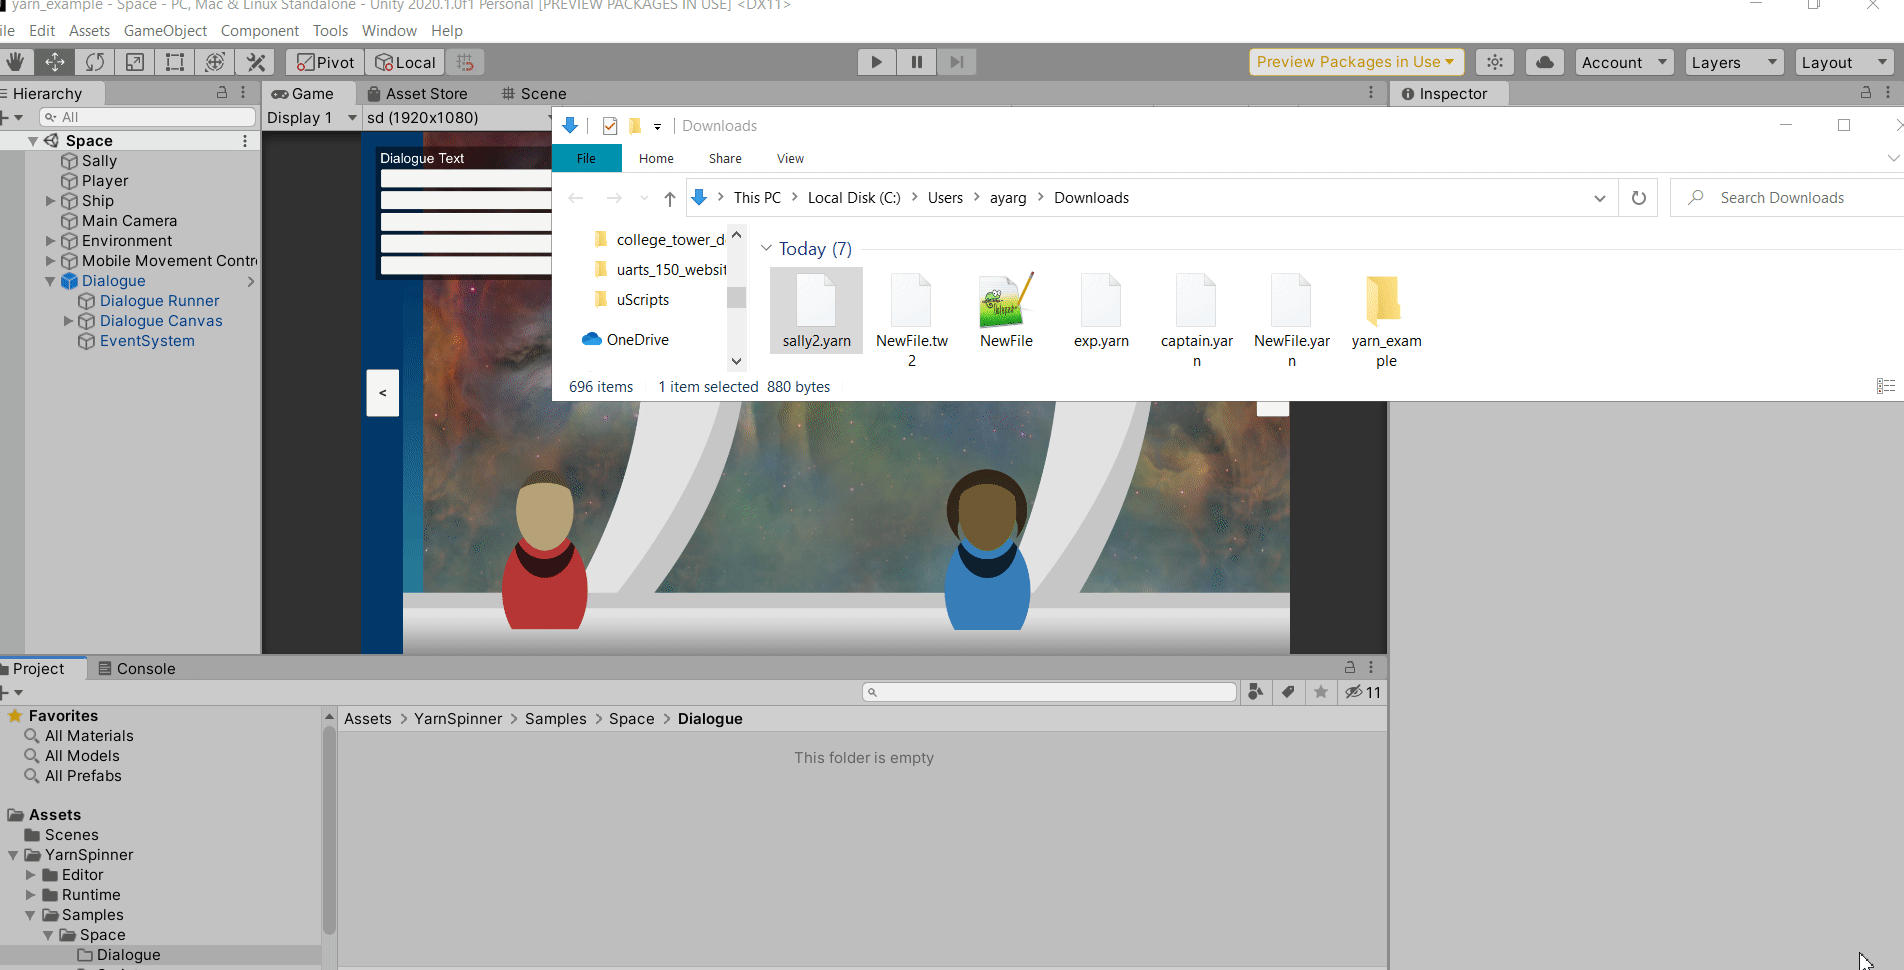Image resolution: width=1904 pixels, height=970 pixels.
Task: Select the Rotate tool
Action: pyautogui.click(x=95, y=62)
